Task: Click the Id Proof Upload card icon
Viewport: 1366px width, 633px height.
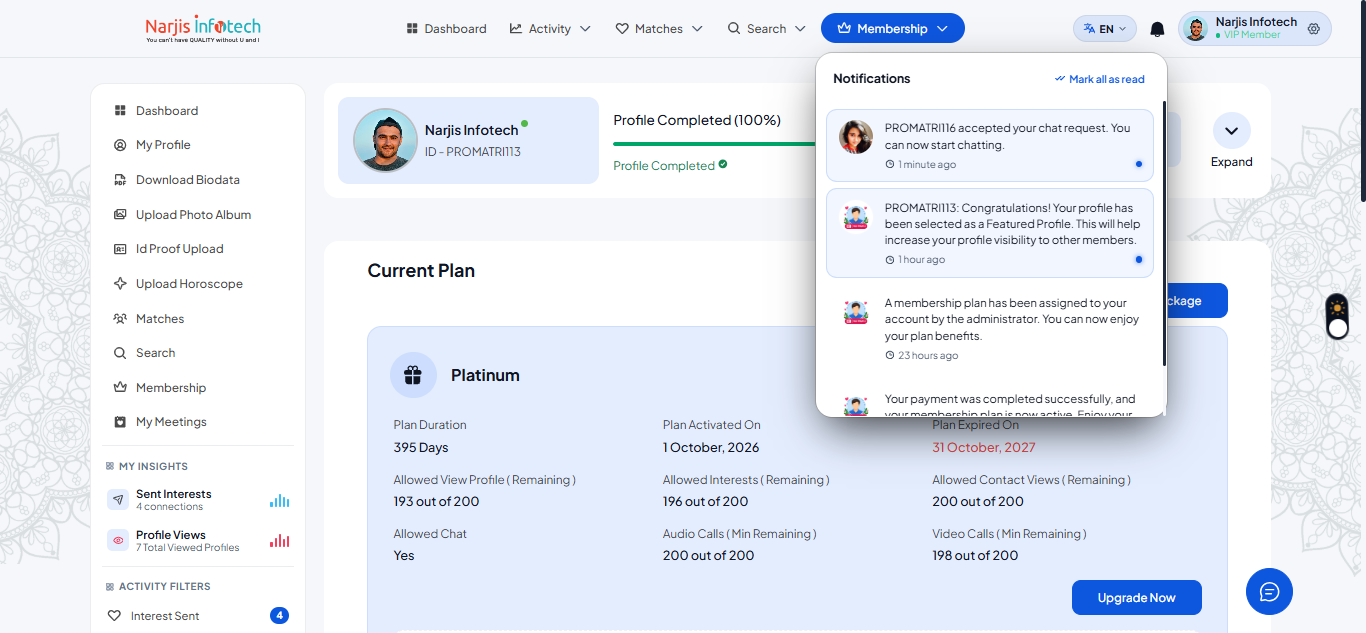Action: (x=120, y=249)
